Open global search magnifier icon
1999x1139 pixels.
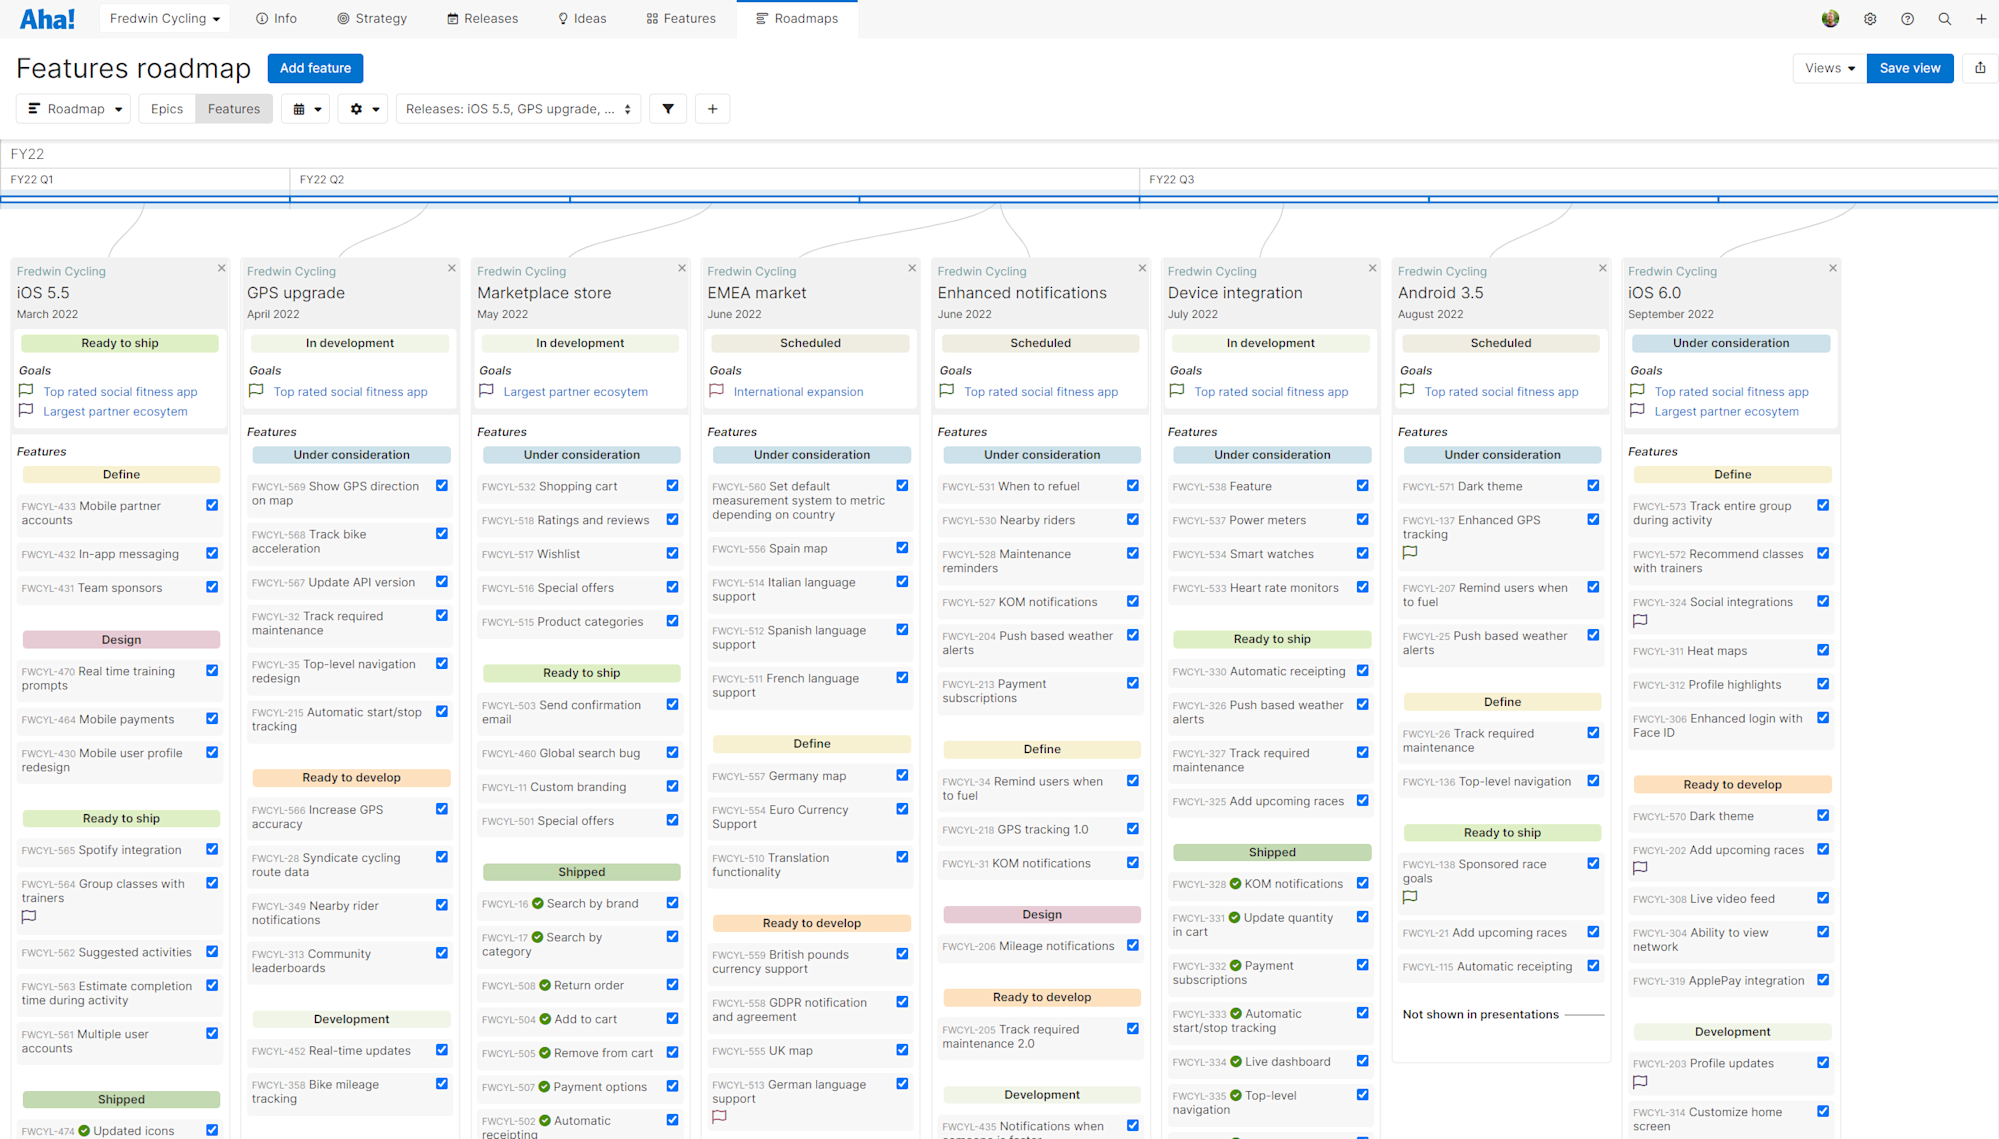[1944, 18]
